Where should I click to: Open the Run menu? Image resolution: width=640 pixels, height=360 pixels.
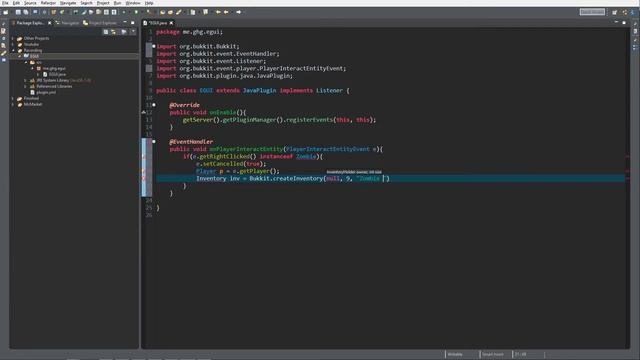118,3
